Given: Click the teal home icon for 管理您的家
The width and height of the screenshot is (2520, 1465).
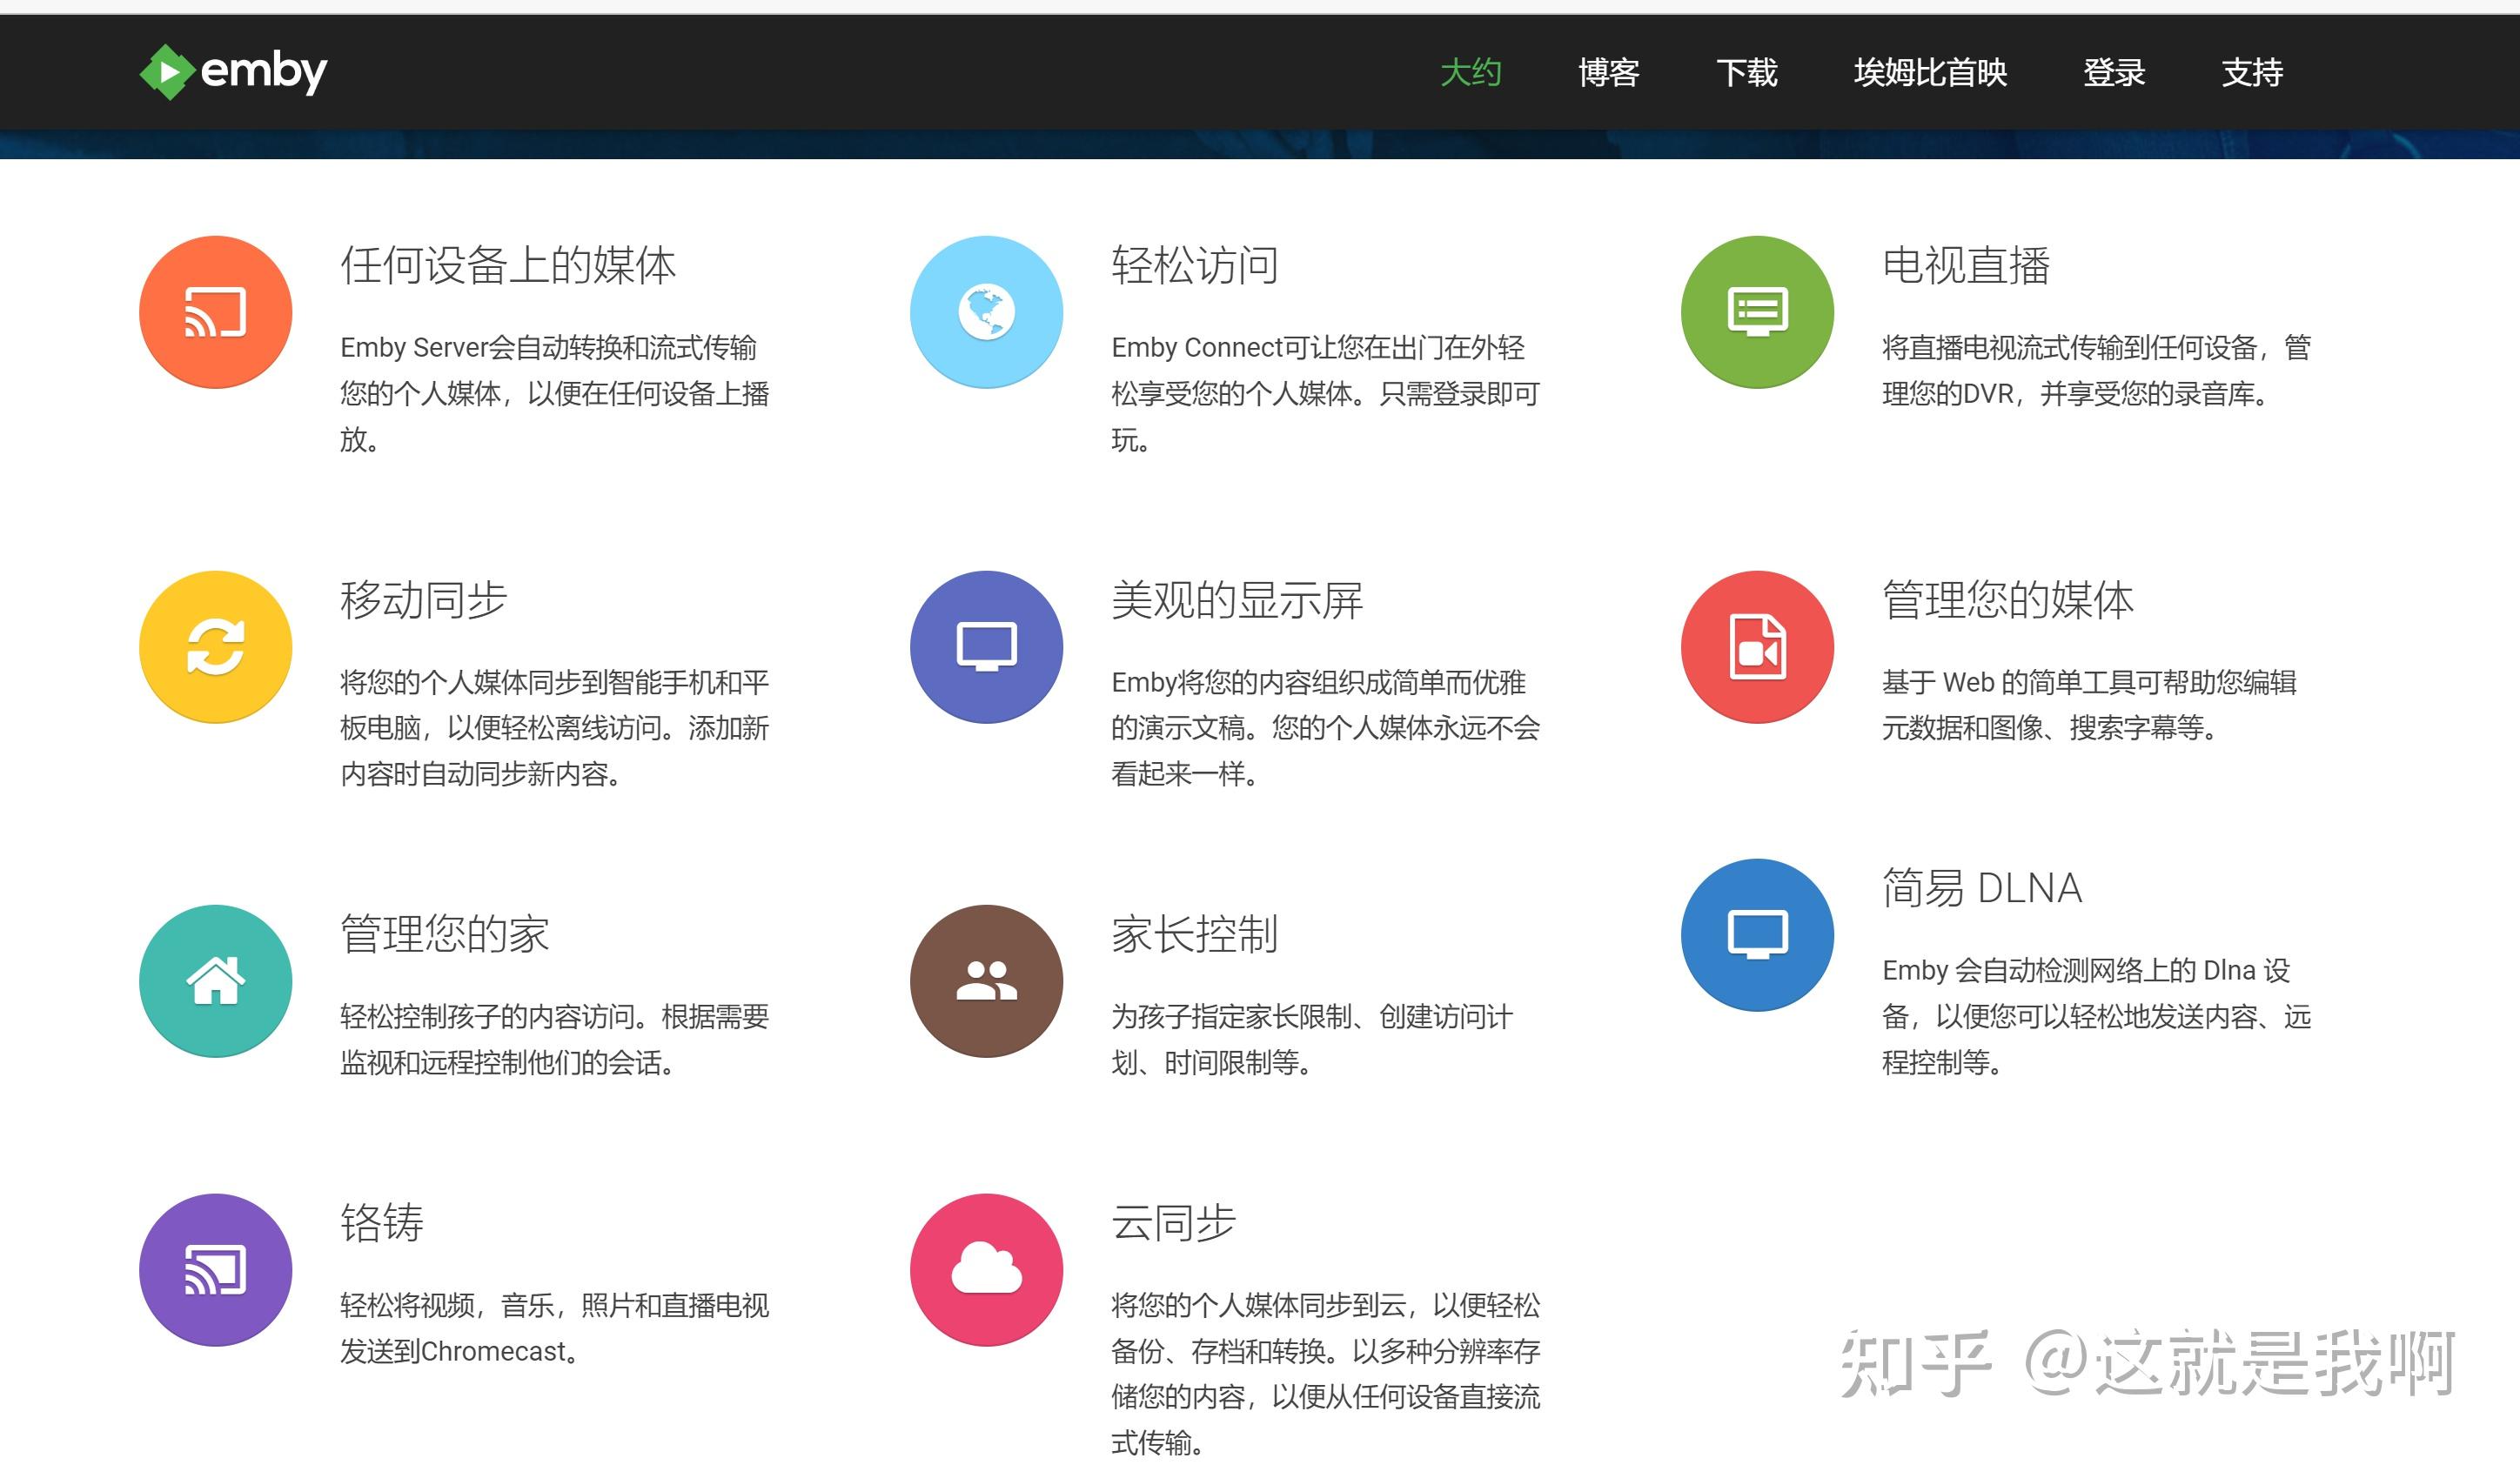Looking at the screenshot, I should 215,982.
